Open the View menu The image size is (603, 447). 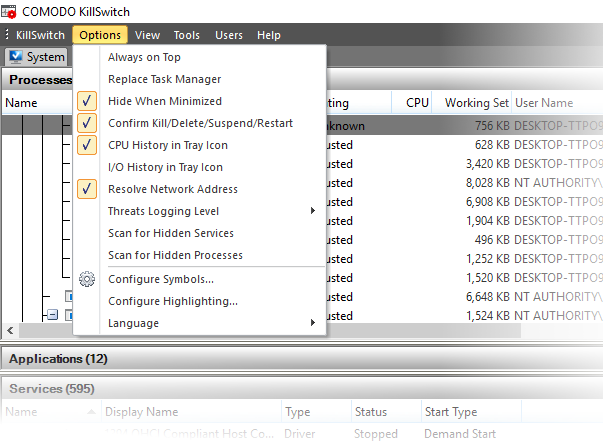147,35
